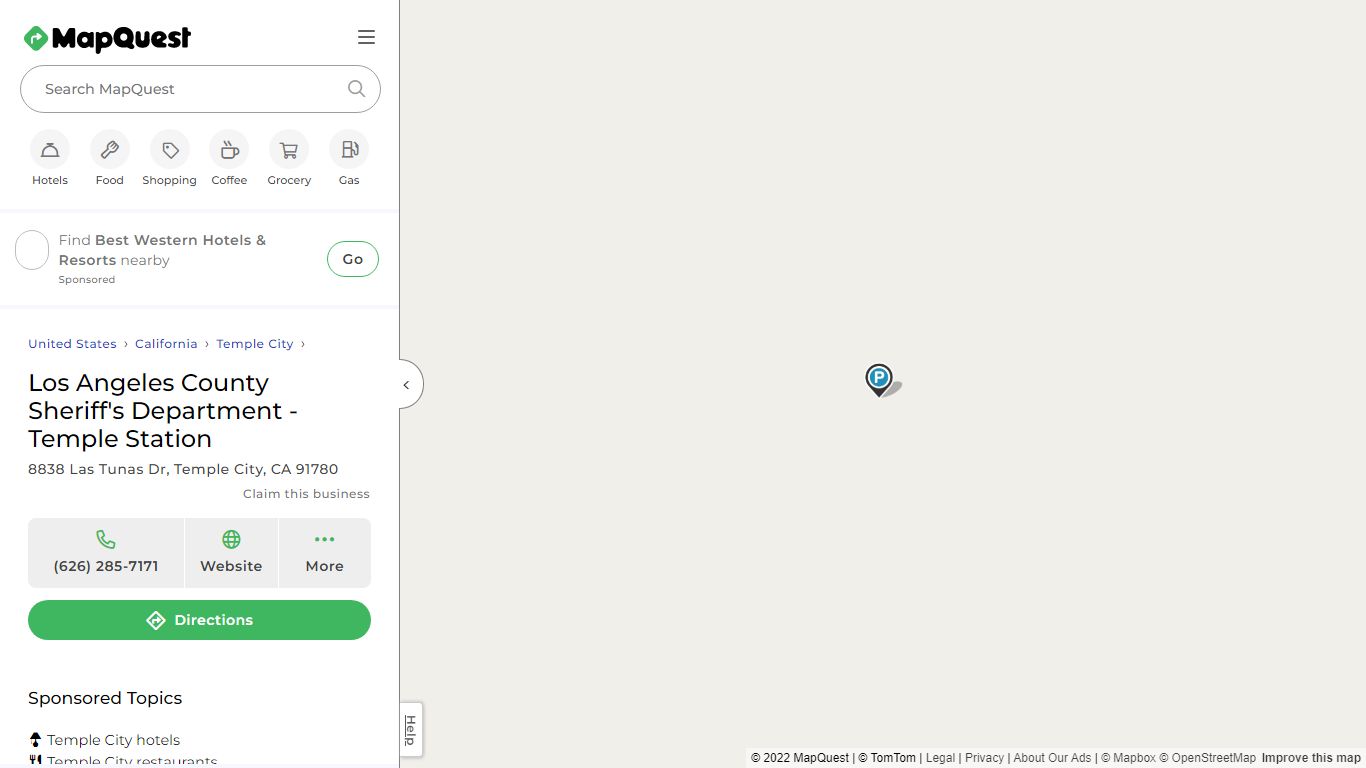Viewport: 1366px width, 768px height.
Task: Click the © 2022 MapQuest text
Action: point(800,758)
